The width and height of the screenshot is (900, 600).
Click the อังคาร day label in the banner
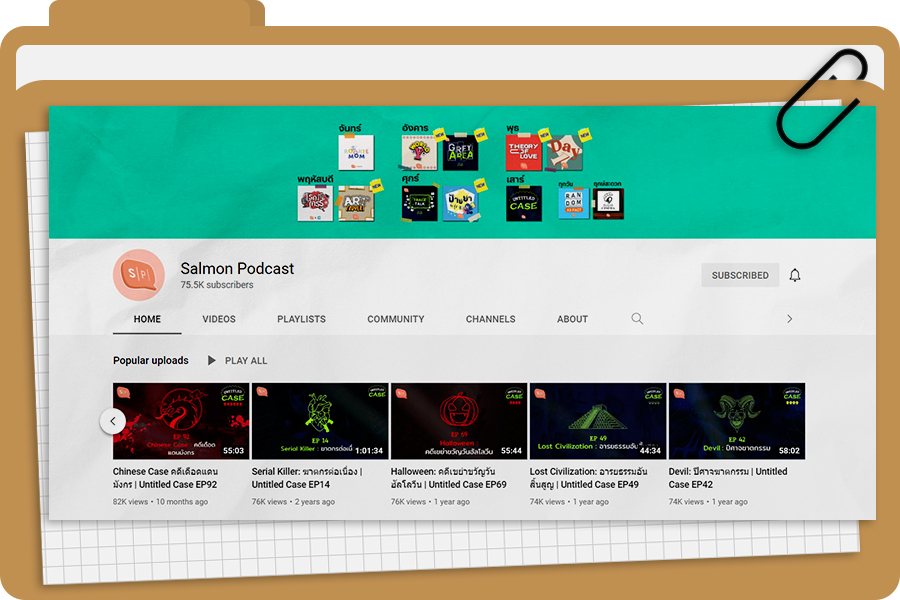416,128
